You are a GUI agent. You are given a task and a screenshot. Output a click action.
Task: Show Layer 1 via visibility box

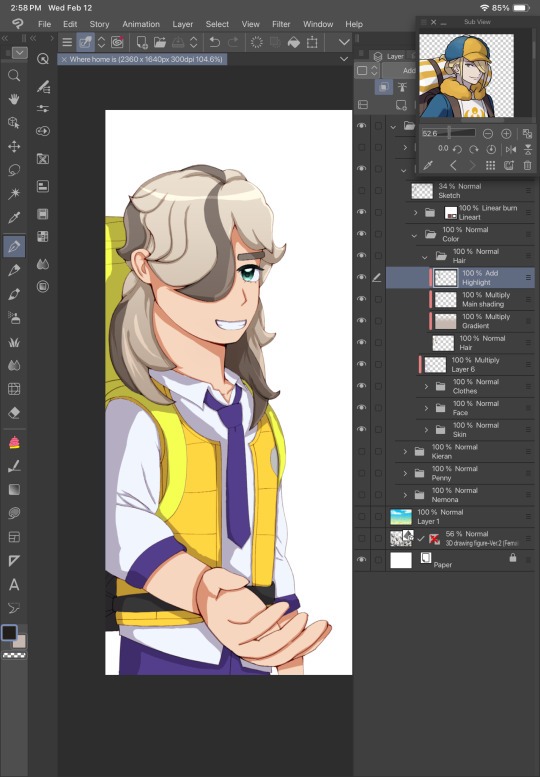click(362, 516)
